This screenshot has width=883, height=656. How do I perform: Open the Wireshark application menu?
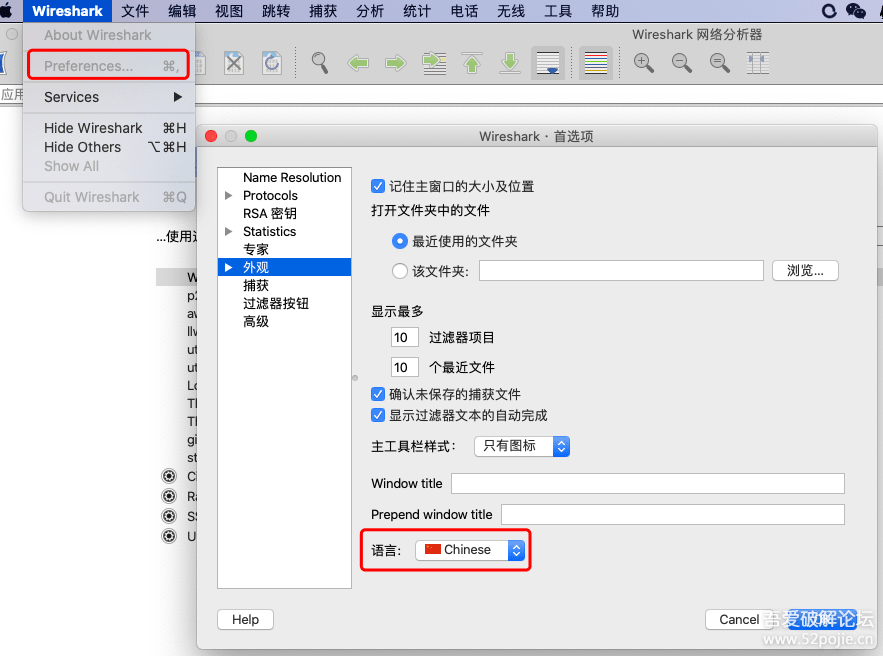coord(67,11)
